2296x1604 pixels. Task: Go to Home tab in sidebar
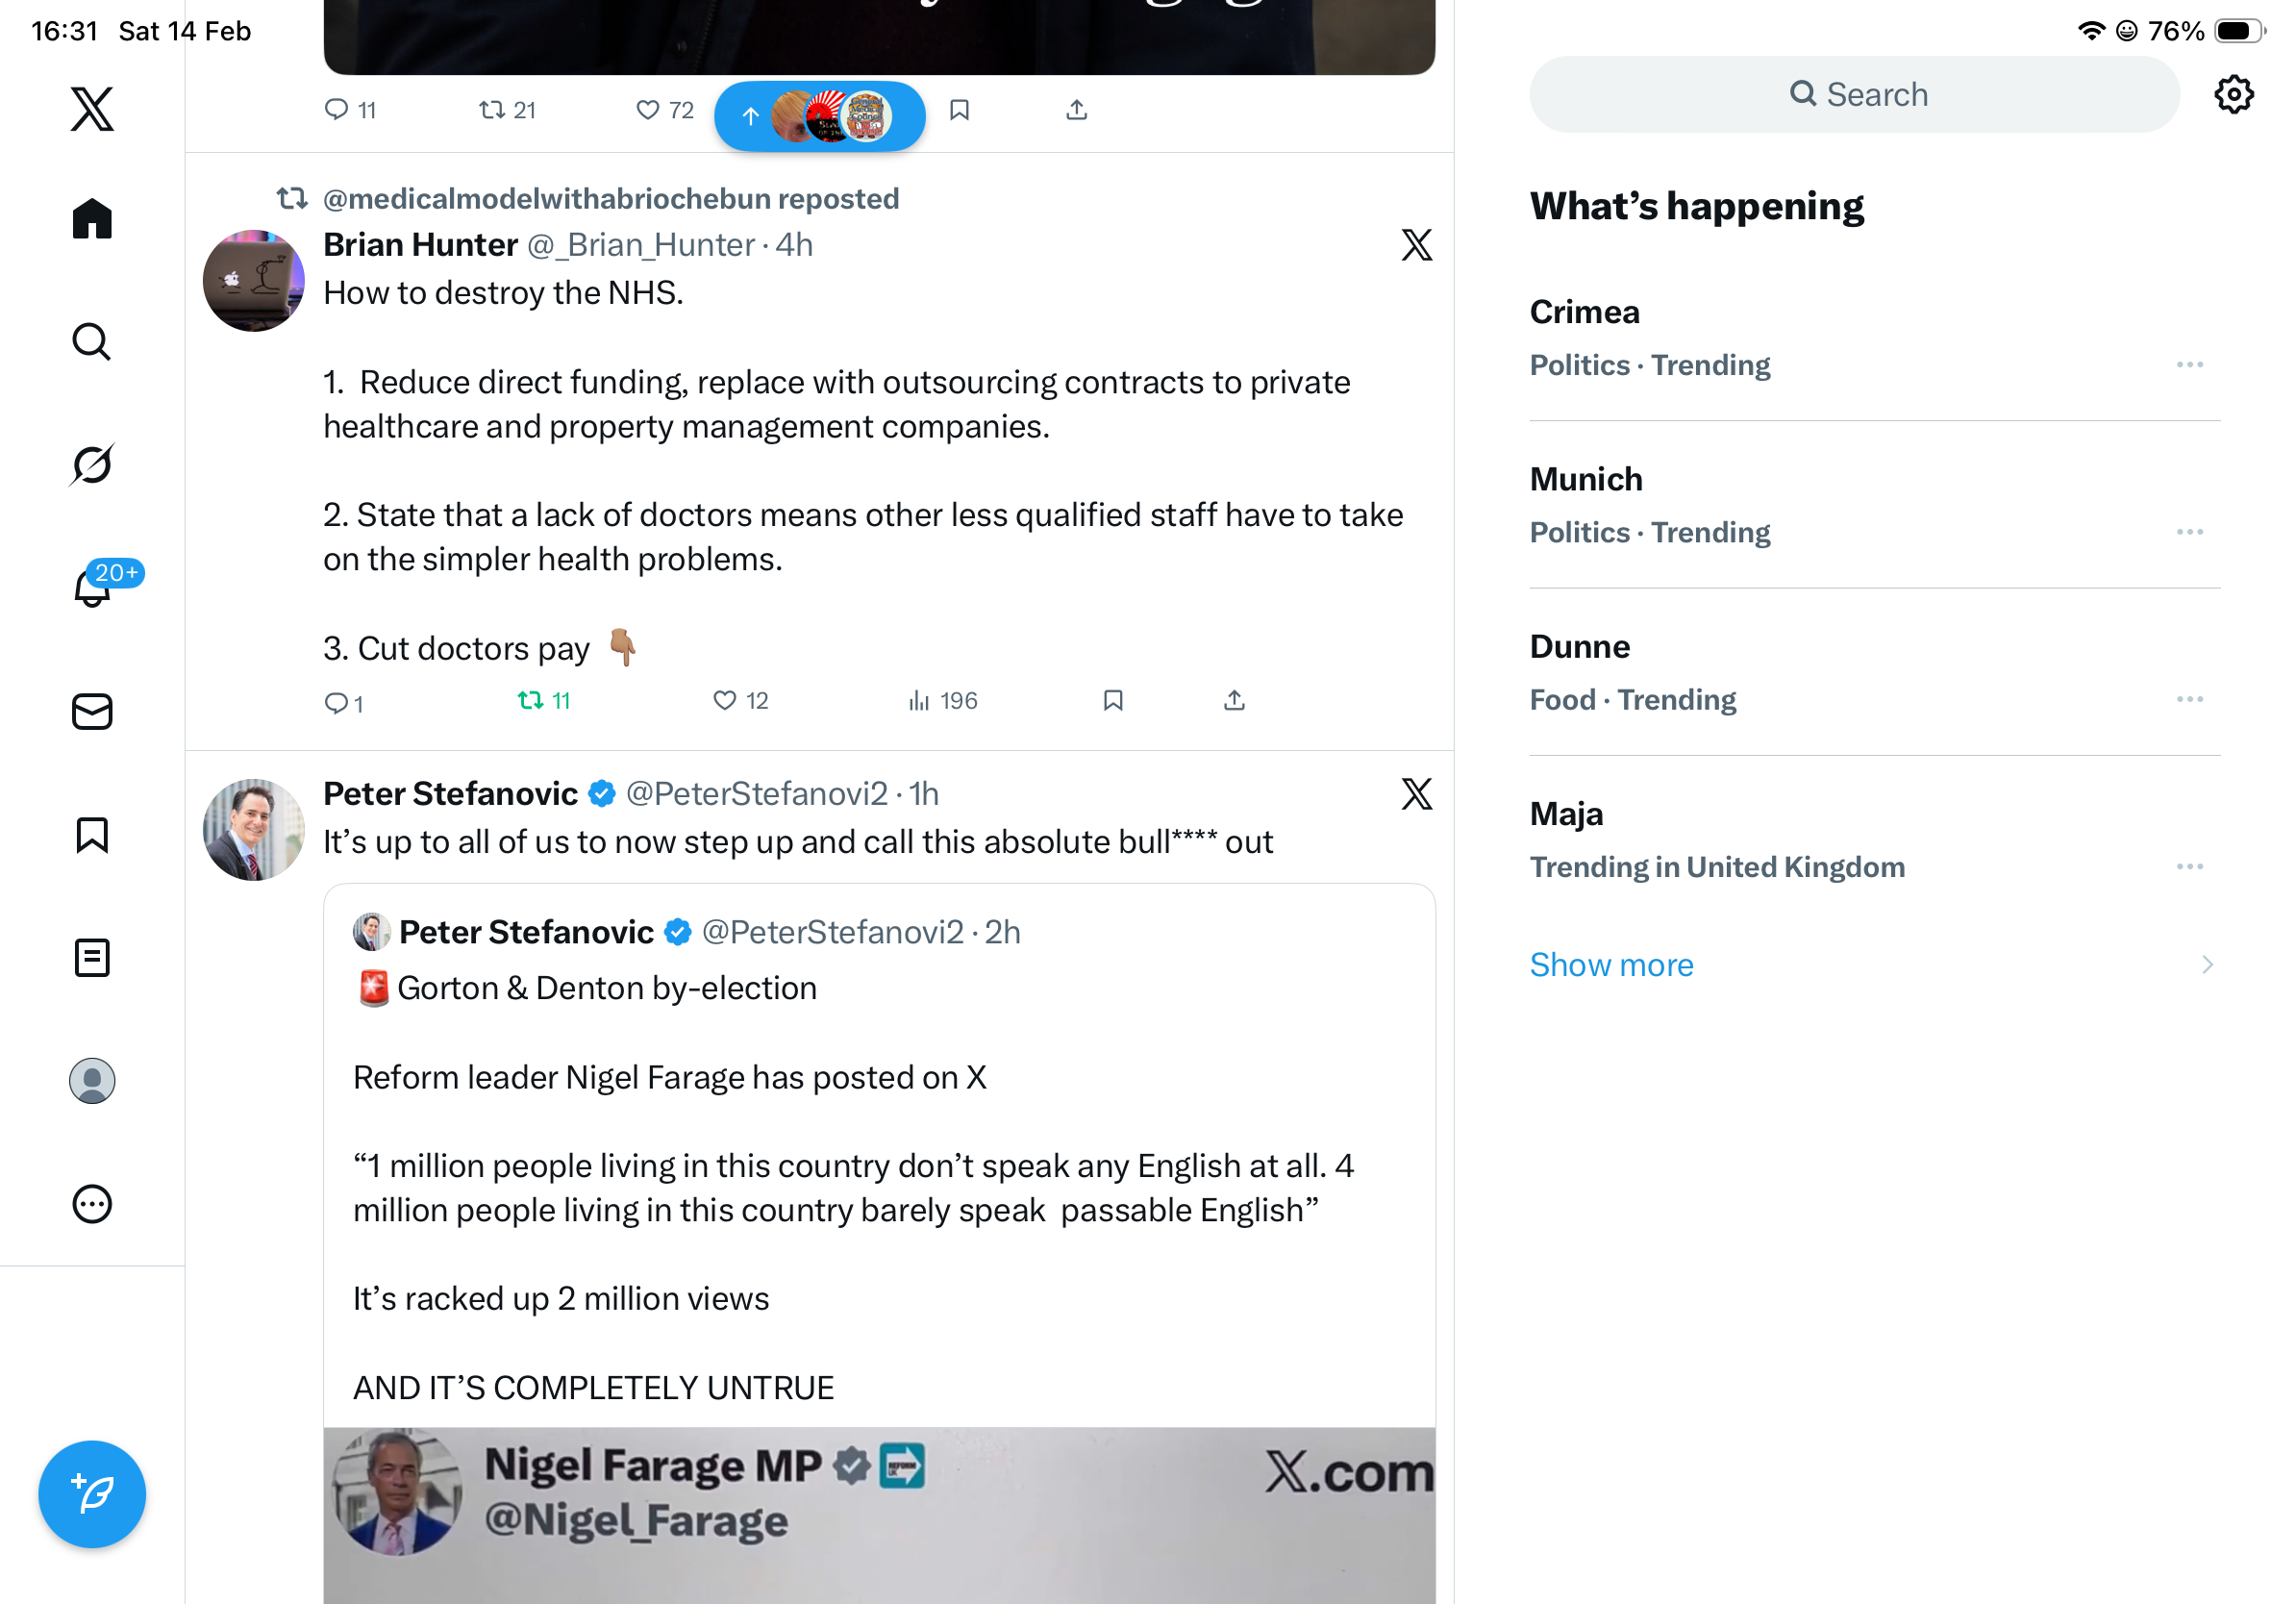[92, 218]
